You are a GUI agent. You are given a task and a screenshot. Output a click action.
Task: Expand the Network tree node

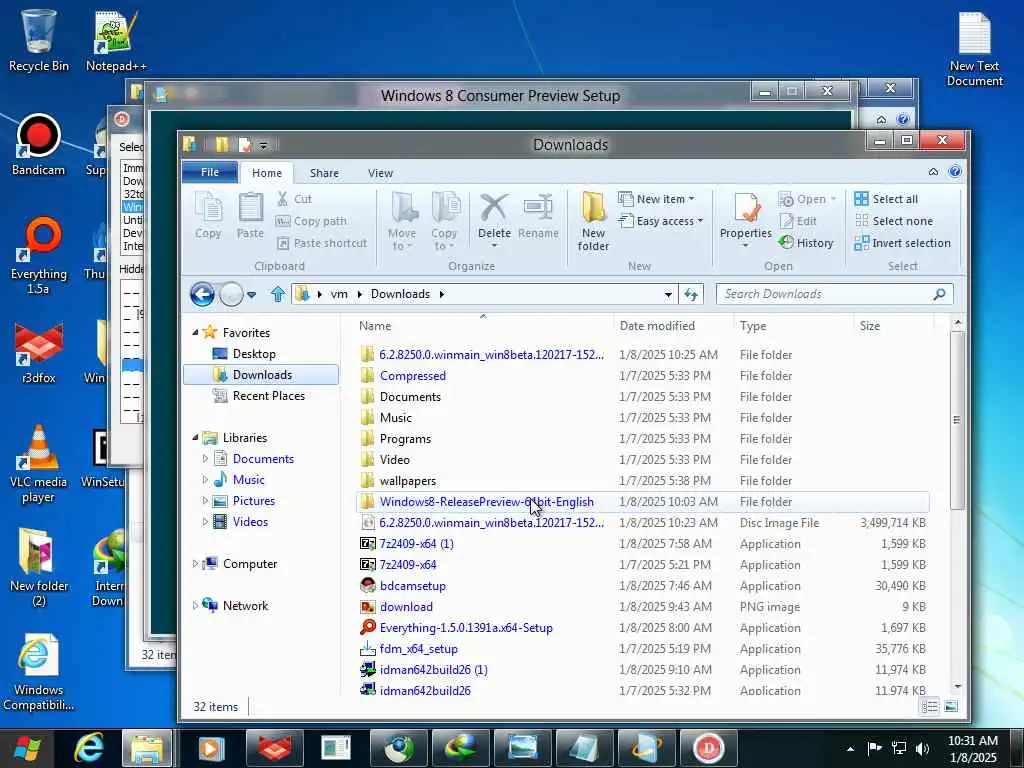(x=195, y=605)
